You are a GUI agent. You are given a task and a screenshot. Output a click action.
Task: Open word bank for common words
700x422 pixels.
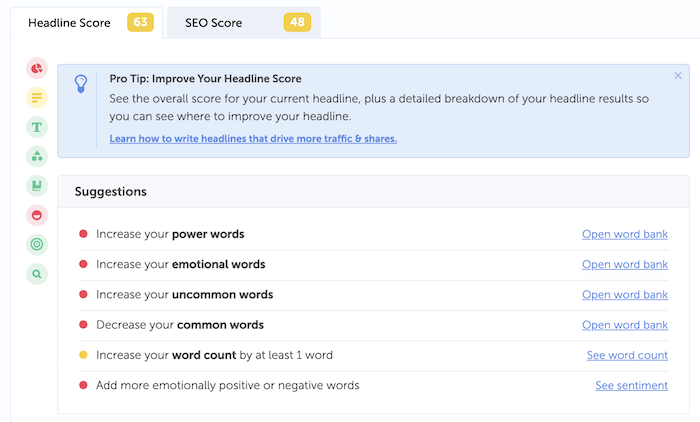click(624, 325)
